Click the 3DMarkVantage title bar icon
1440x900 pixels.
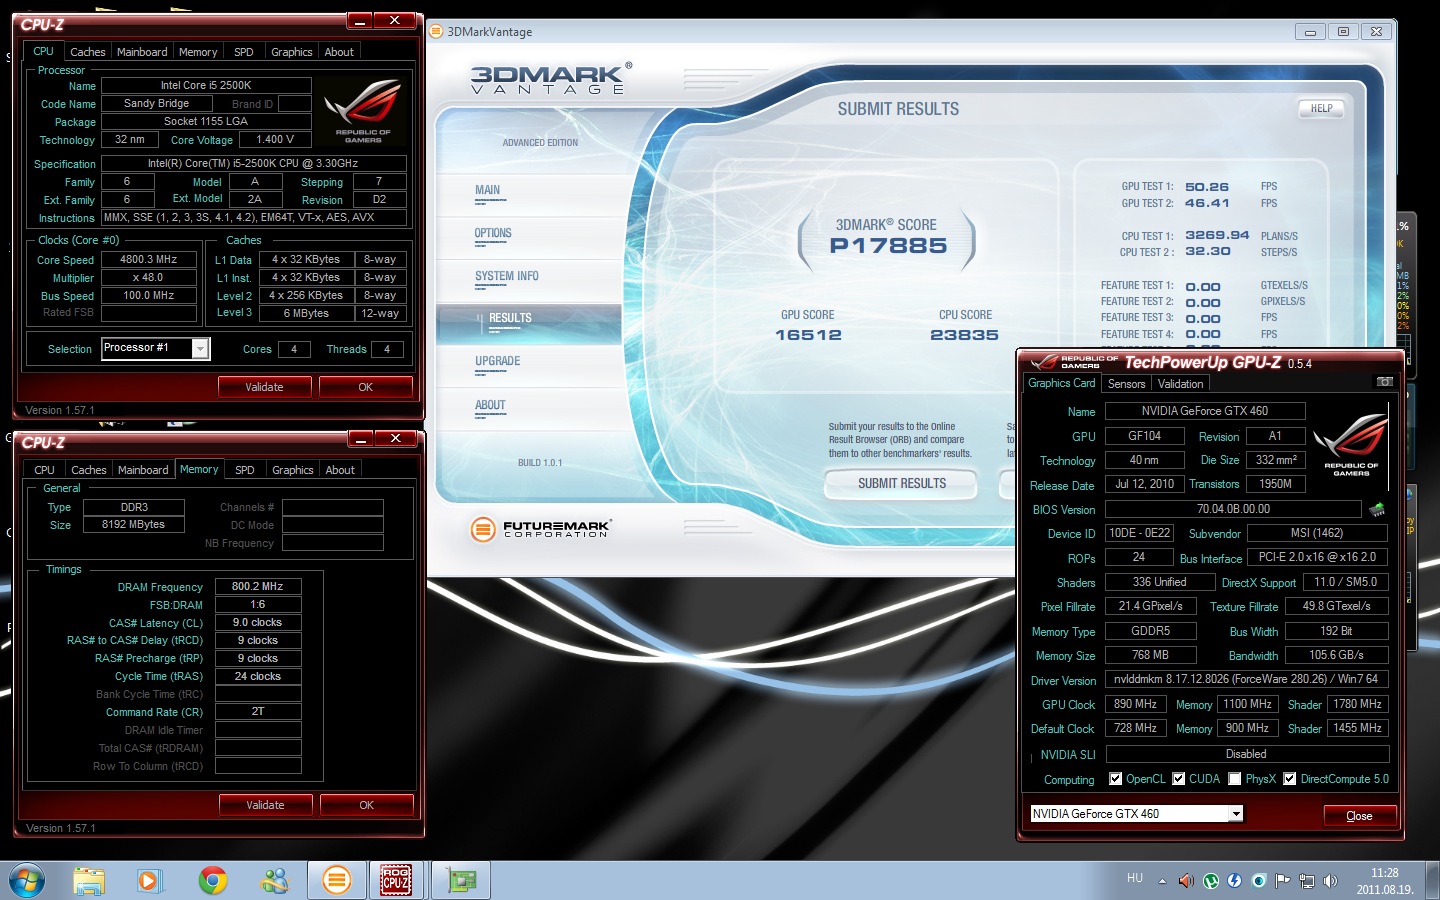click(436, 31)
